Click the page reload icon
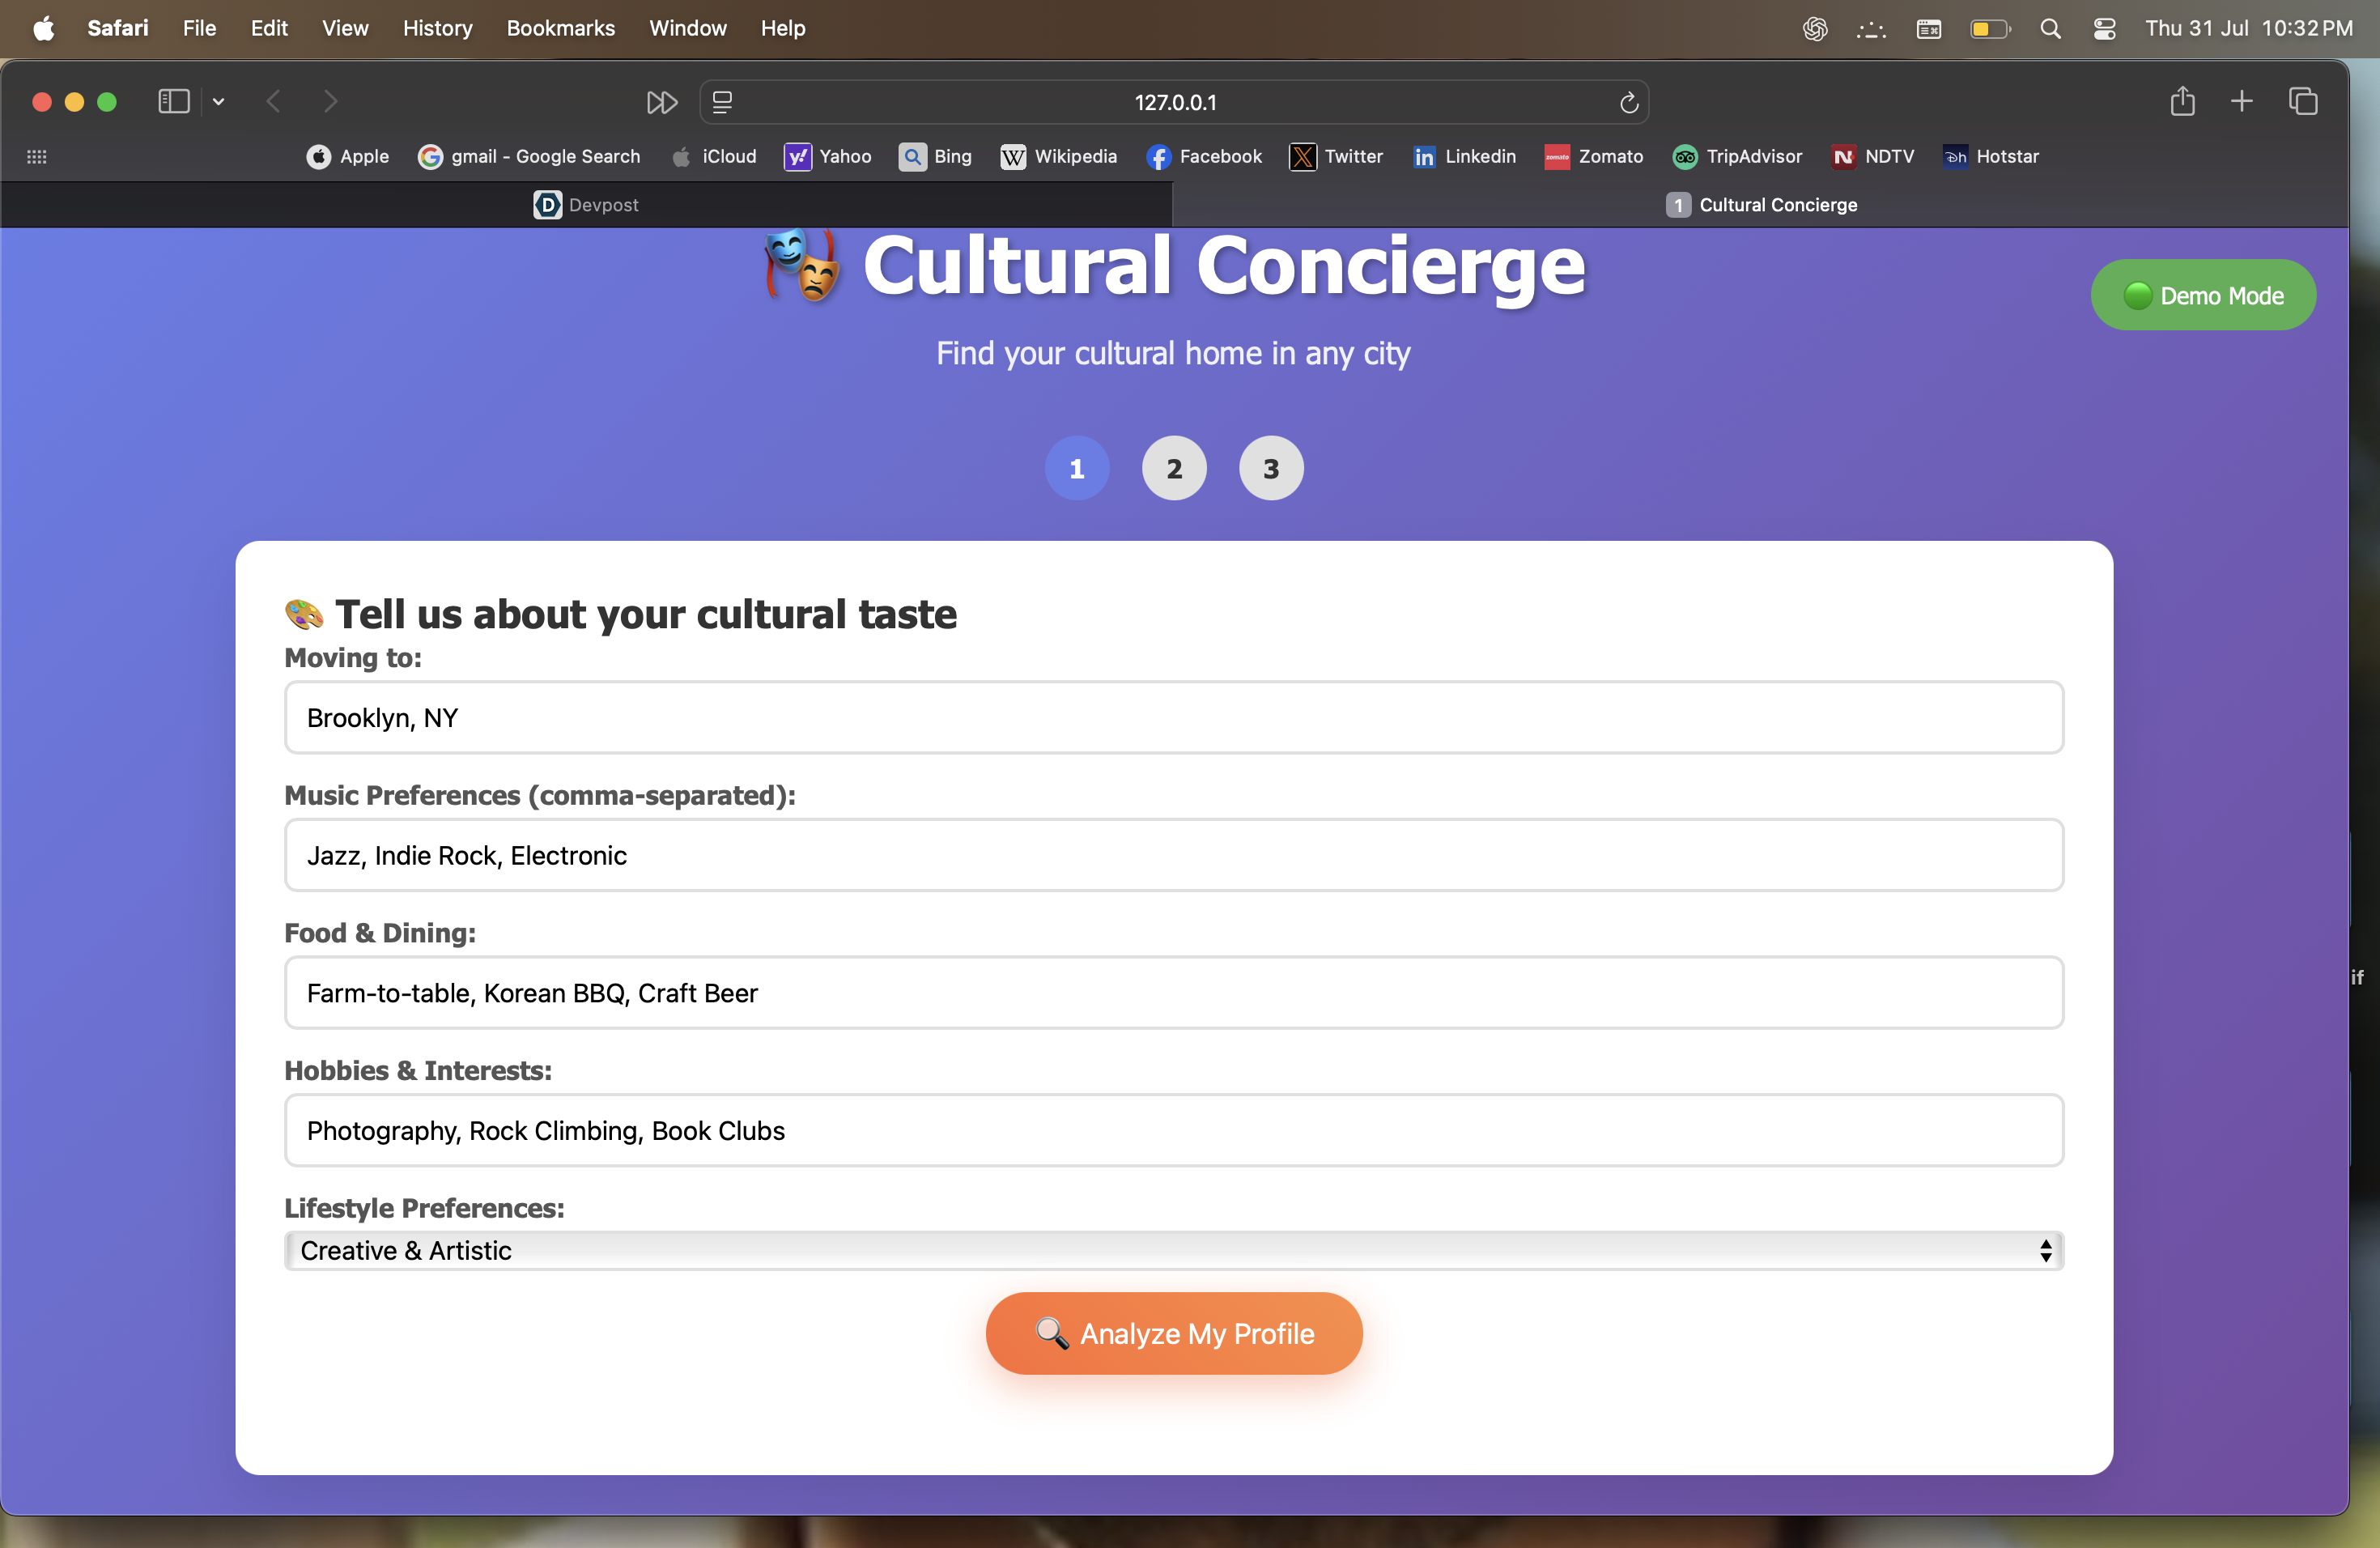Image resolution: width=2380 pixels, height=1548 pixels. pos(1628,102)
